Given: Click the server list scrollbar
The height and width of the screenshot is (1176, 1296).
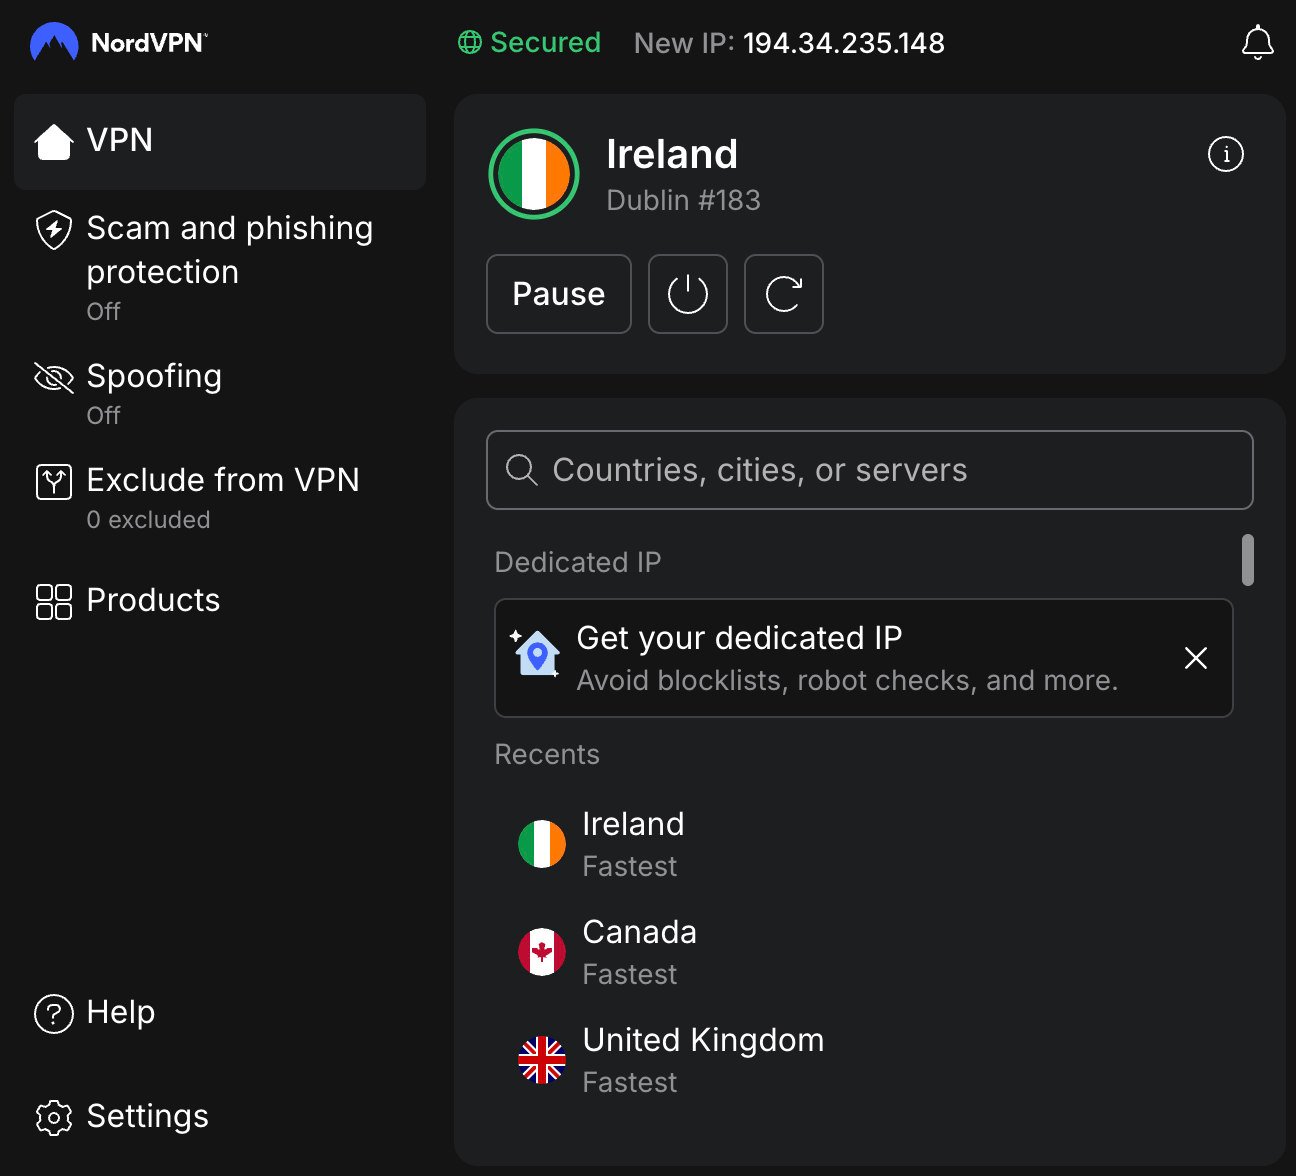Looking at the screenshot, I should coord(1248,560).
